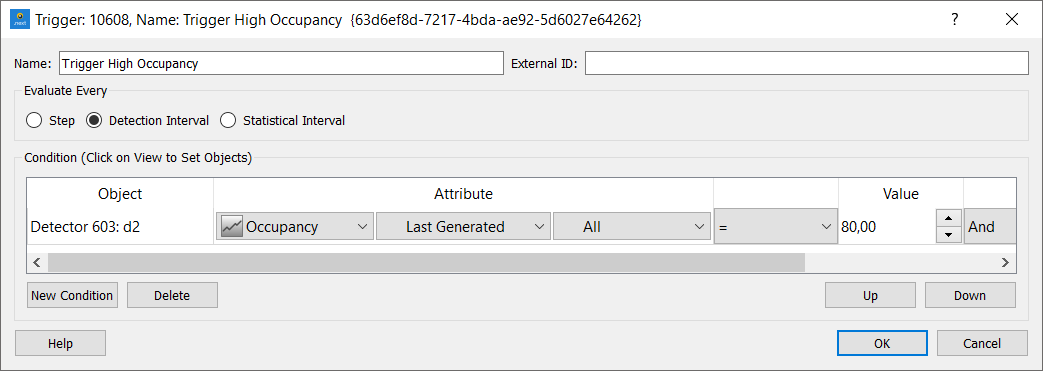Image resolution: width=1043 pixels, height=371 pixels.
Task: Increase the value with up spinner arrow
Action: [949, 218]
